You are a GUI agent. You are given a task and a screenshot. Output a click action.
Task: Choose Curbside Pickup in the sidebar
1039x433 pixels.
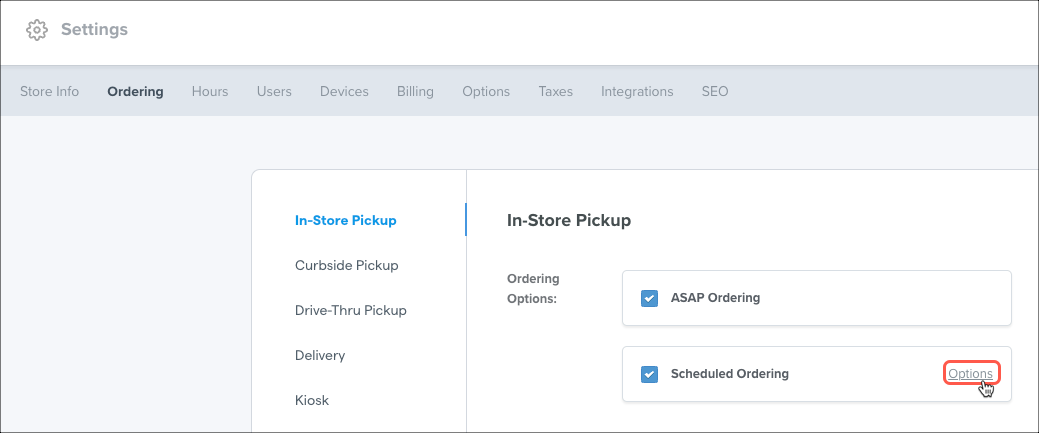coord(347,266)
